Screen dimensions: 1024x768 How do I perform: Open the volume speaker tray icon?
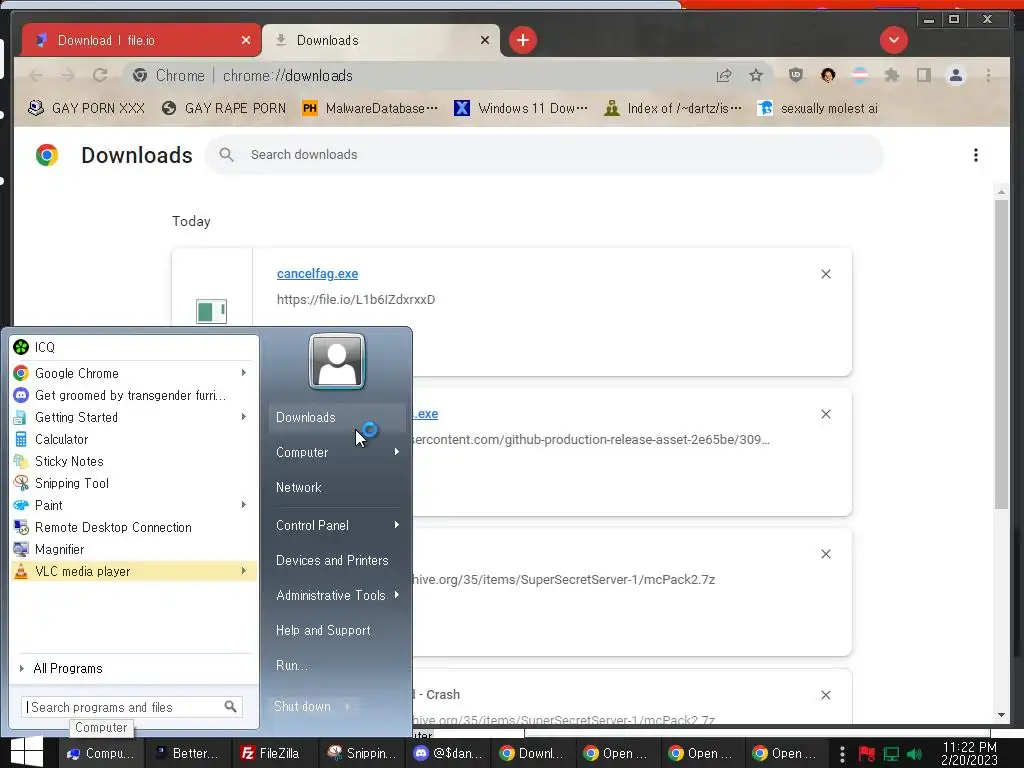(914, 754)
